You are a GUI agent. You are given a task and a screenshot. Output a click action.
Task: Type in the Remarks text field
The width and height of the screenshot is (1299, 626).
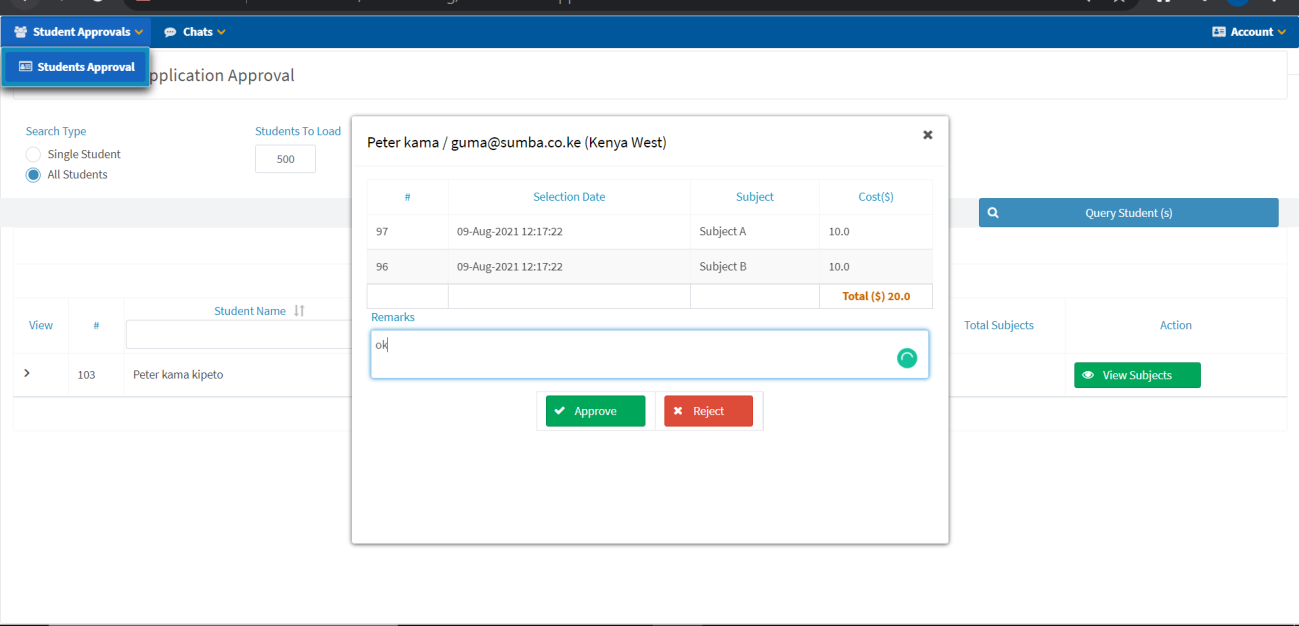coord(630,354)
